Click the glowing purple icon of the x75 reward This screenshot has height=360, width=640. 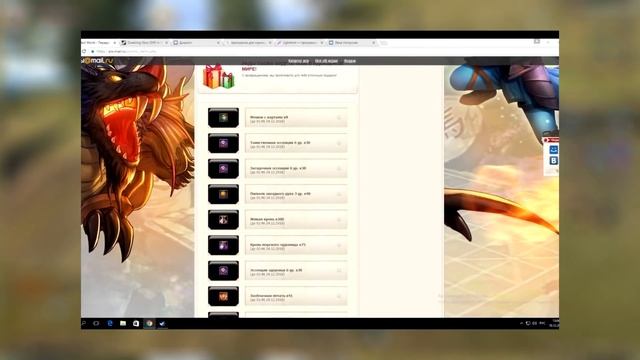pos(223,245)
